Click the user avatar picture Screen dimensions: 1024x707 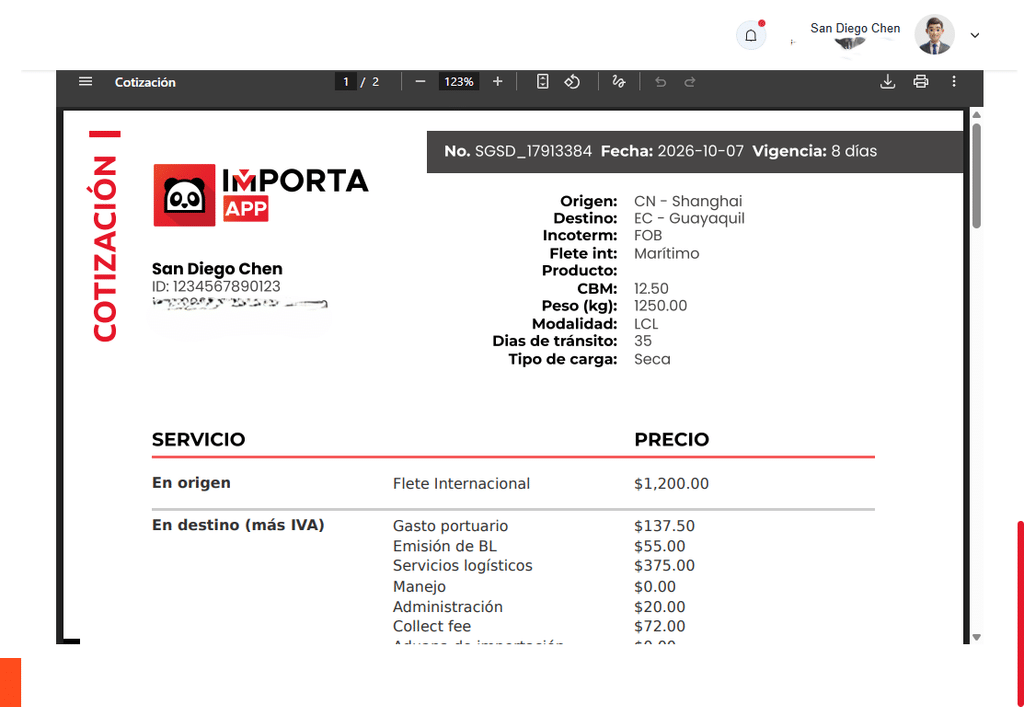click(x=935, y=35)
